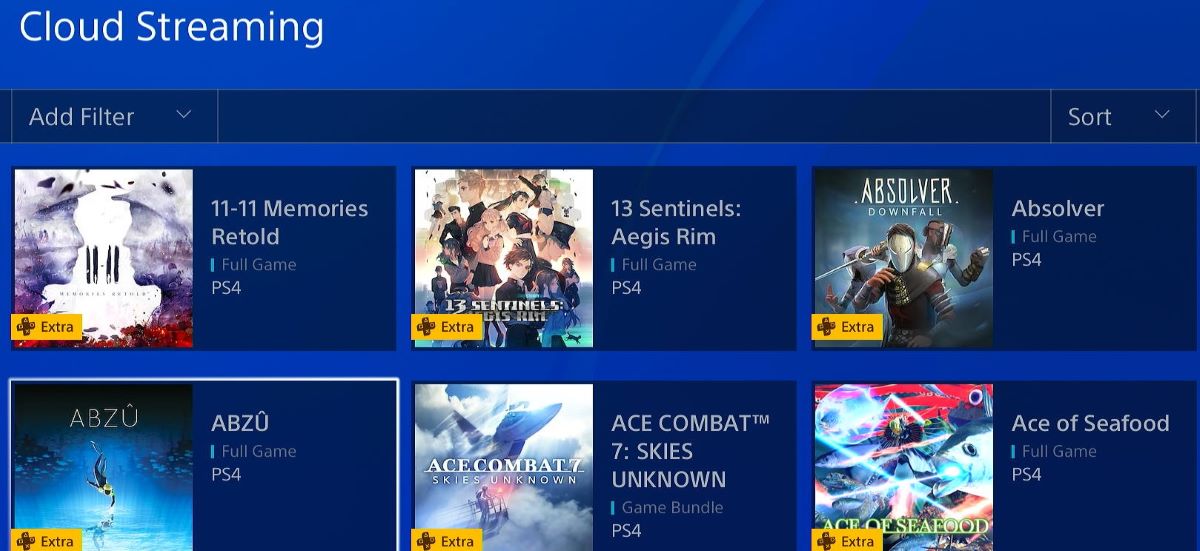
Task: Open the Absolver game title text
Action: [x=1058, y=208]
